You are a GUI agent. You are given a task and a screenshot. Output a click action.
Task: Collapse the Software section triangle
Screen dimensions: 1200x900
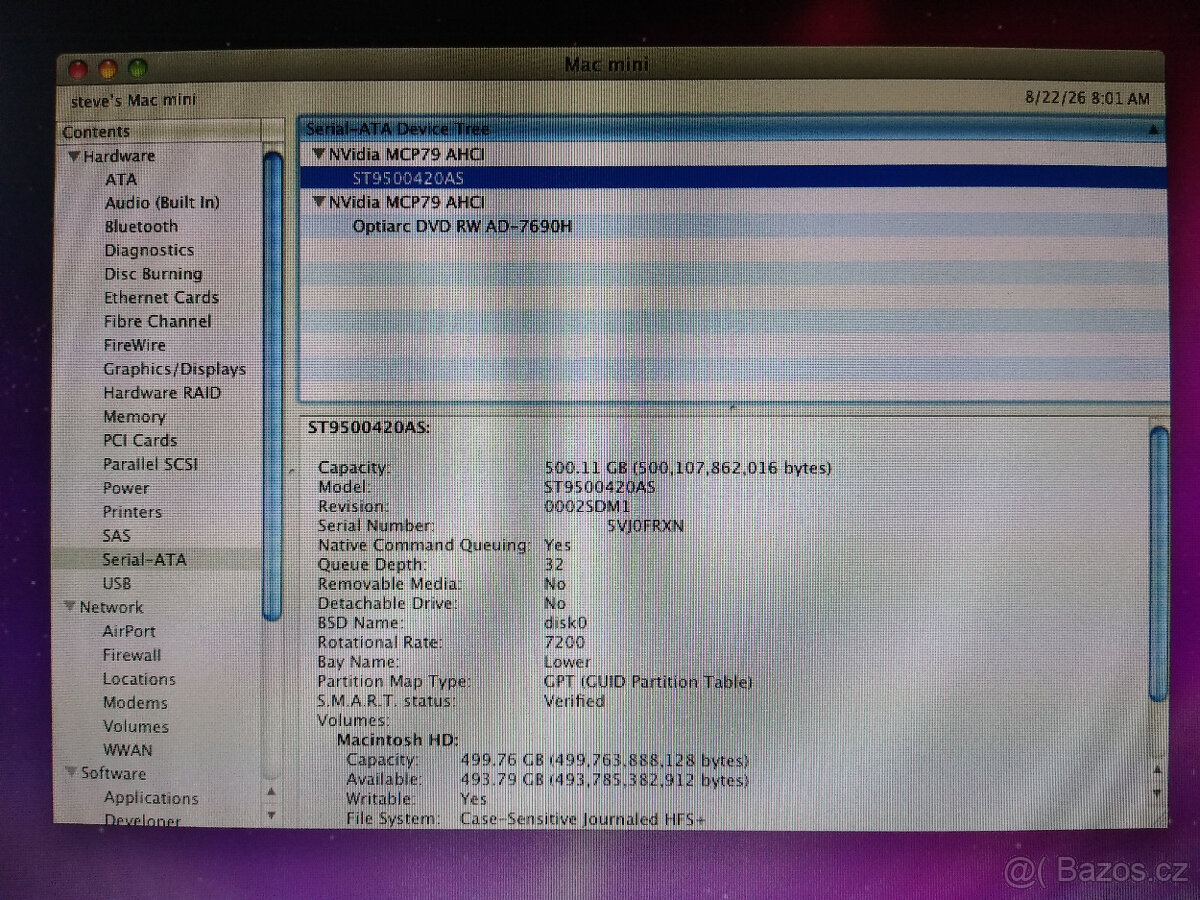[71, 772]
